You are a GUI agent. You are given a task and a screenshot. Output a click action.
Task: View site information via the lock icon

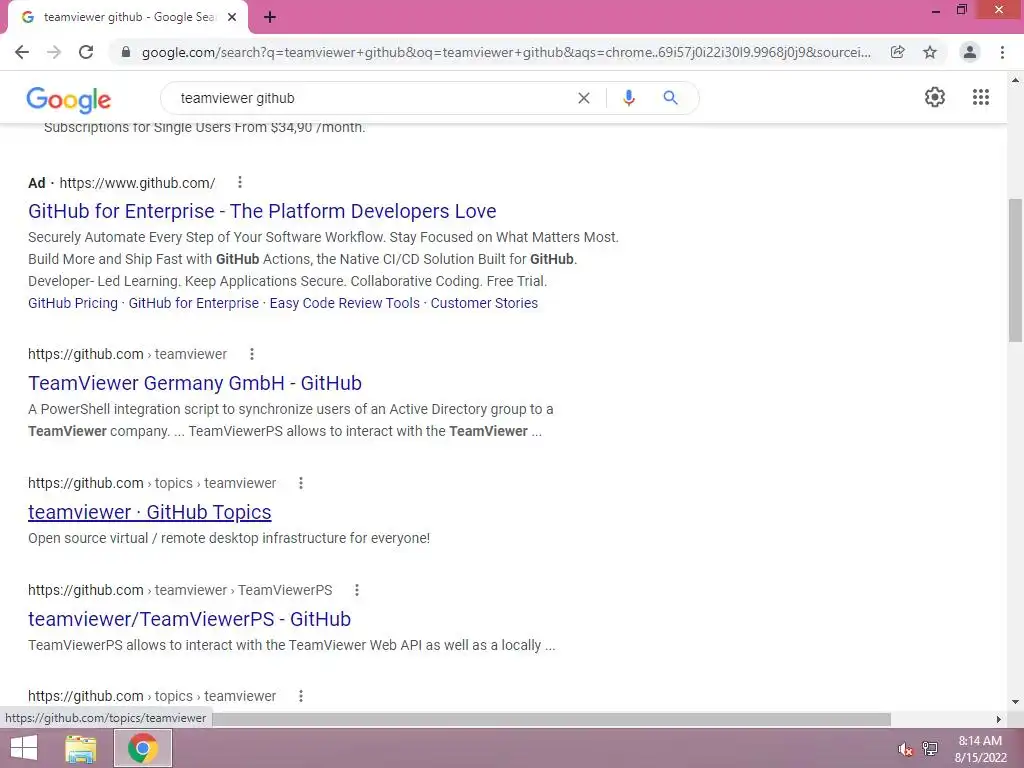point(126,52)
